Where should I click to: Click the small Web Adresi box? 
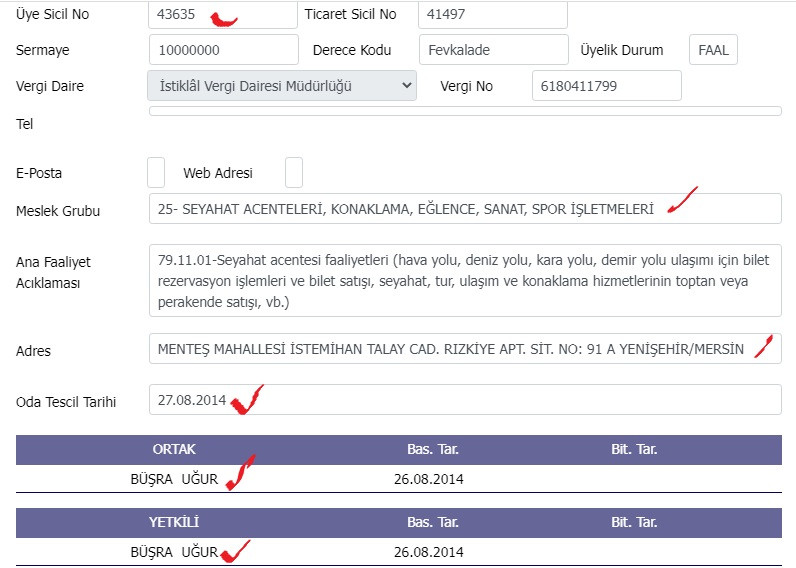294,173
